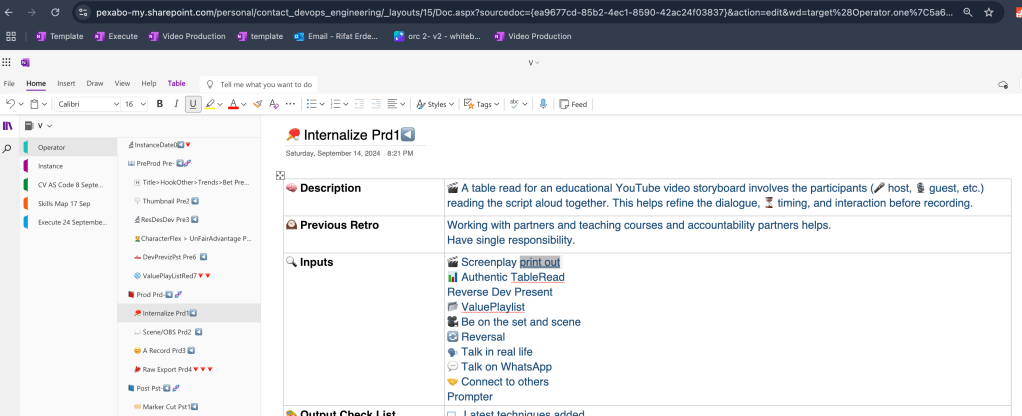Click the Clear Formatting icon
This screenshot has height=416, width=1022.
[x=274, y=104]
